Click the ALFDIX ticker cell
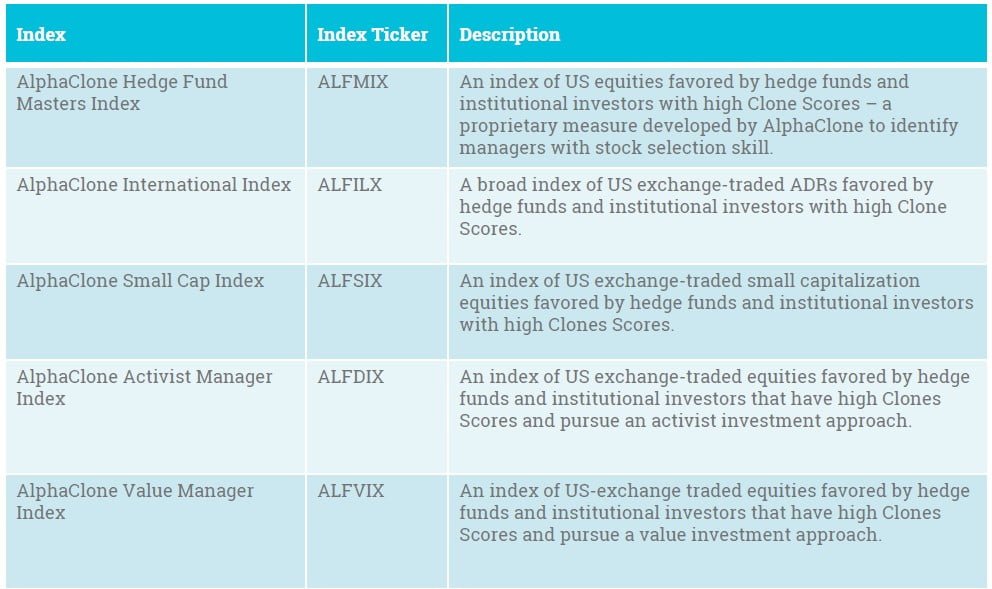 350,377
